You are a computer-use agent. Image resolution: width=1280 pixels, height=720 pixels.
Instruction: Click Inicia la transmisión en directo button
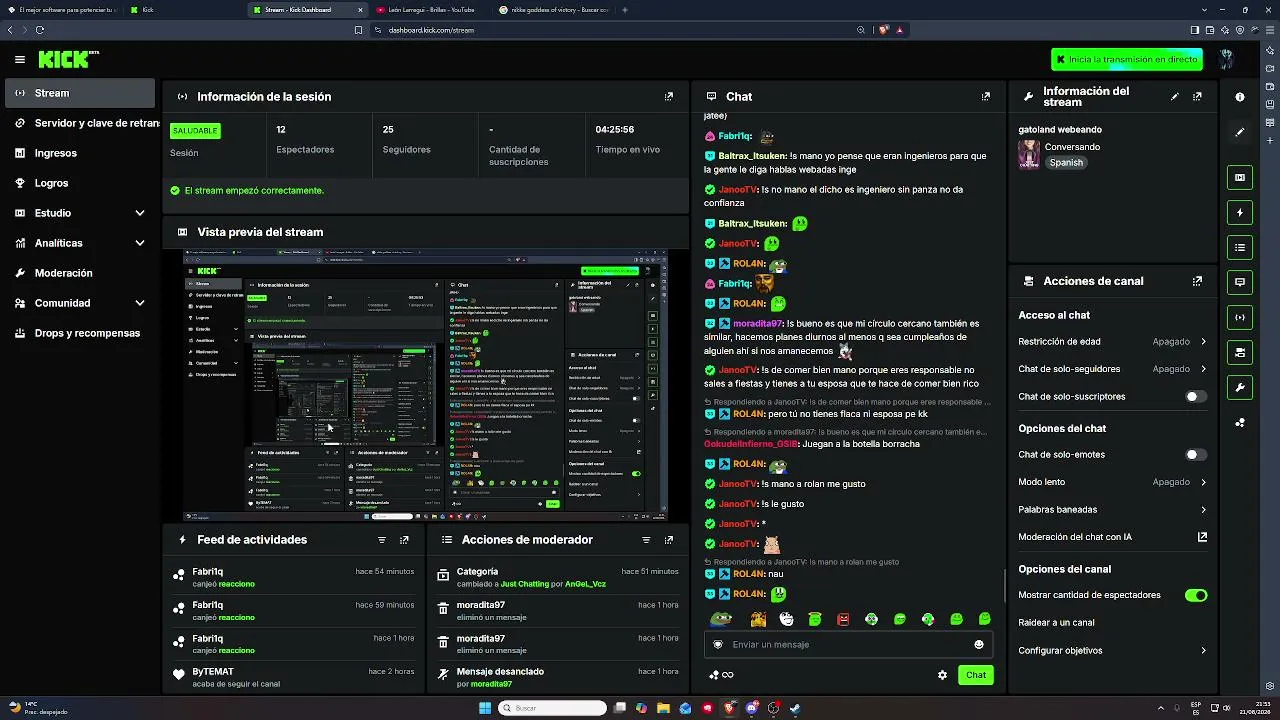click(x=1127, y=60)
